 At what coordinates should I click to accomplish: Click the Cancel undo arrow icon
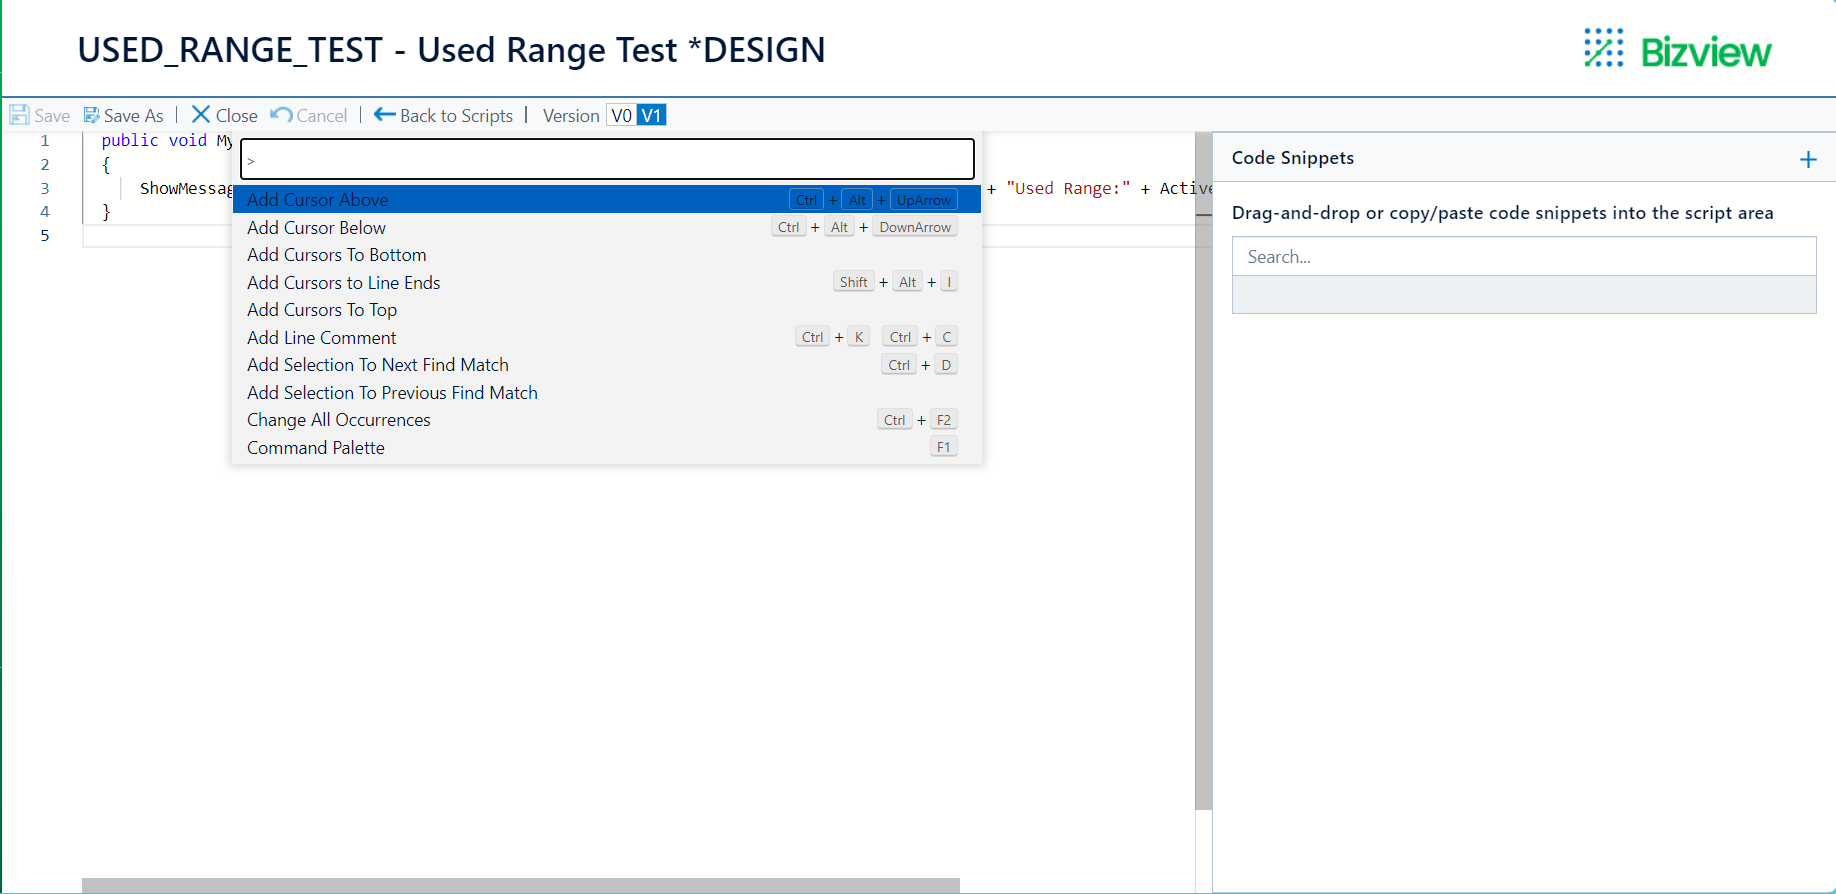point(282,115)
